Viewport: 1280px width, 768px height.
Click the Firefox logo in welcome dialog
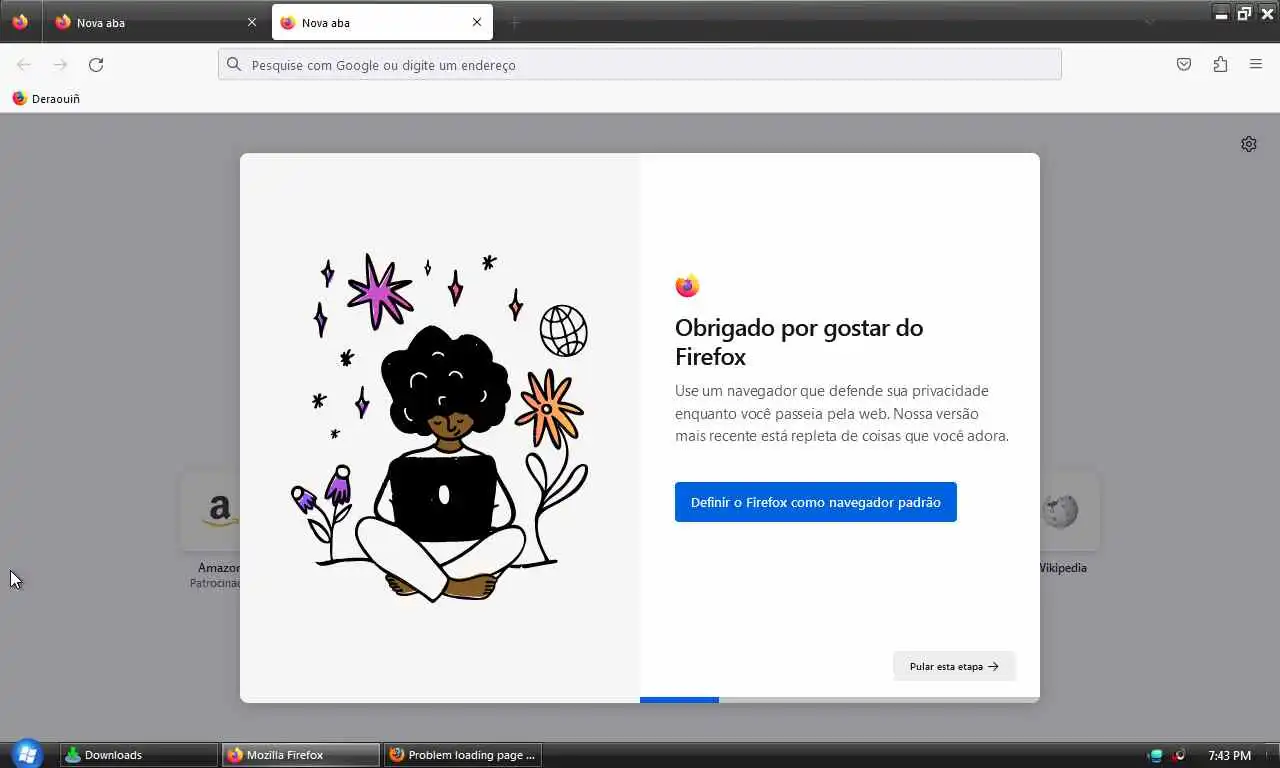tap(687, 286)
